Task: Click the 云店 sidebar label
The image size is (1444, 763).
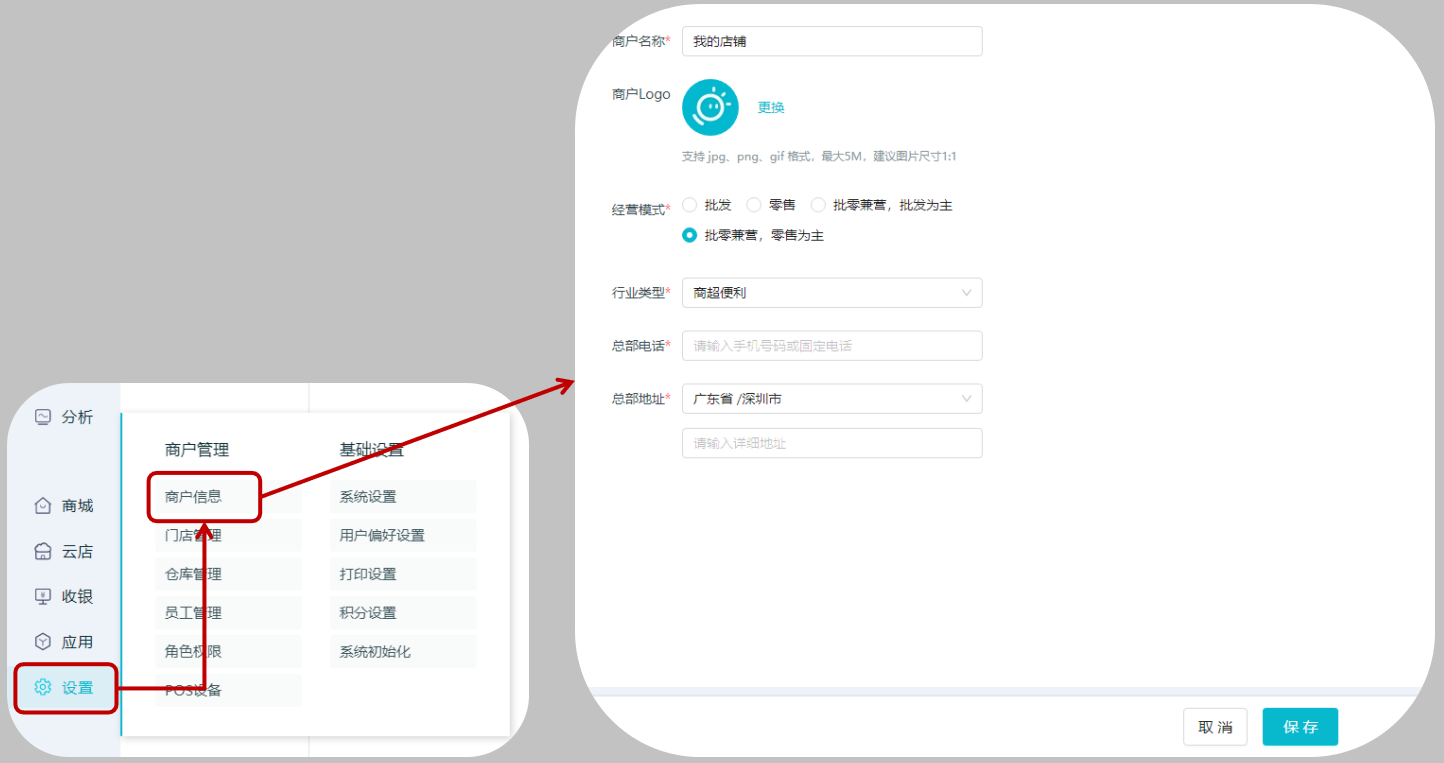Action: pyautogui.click(x=77, y=551)
